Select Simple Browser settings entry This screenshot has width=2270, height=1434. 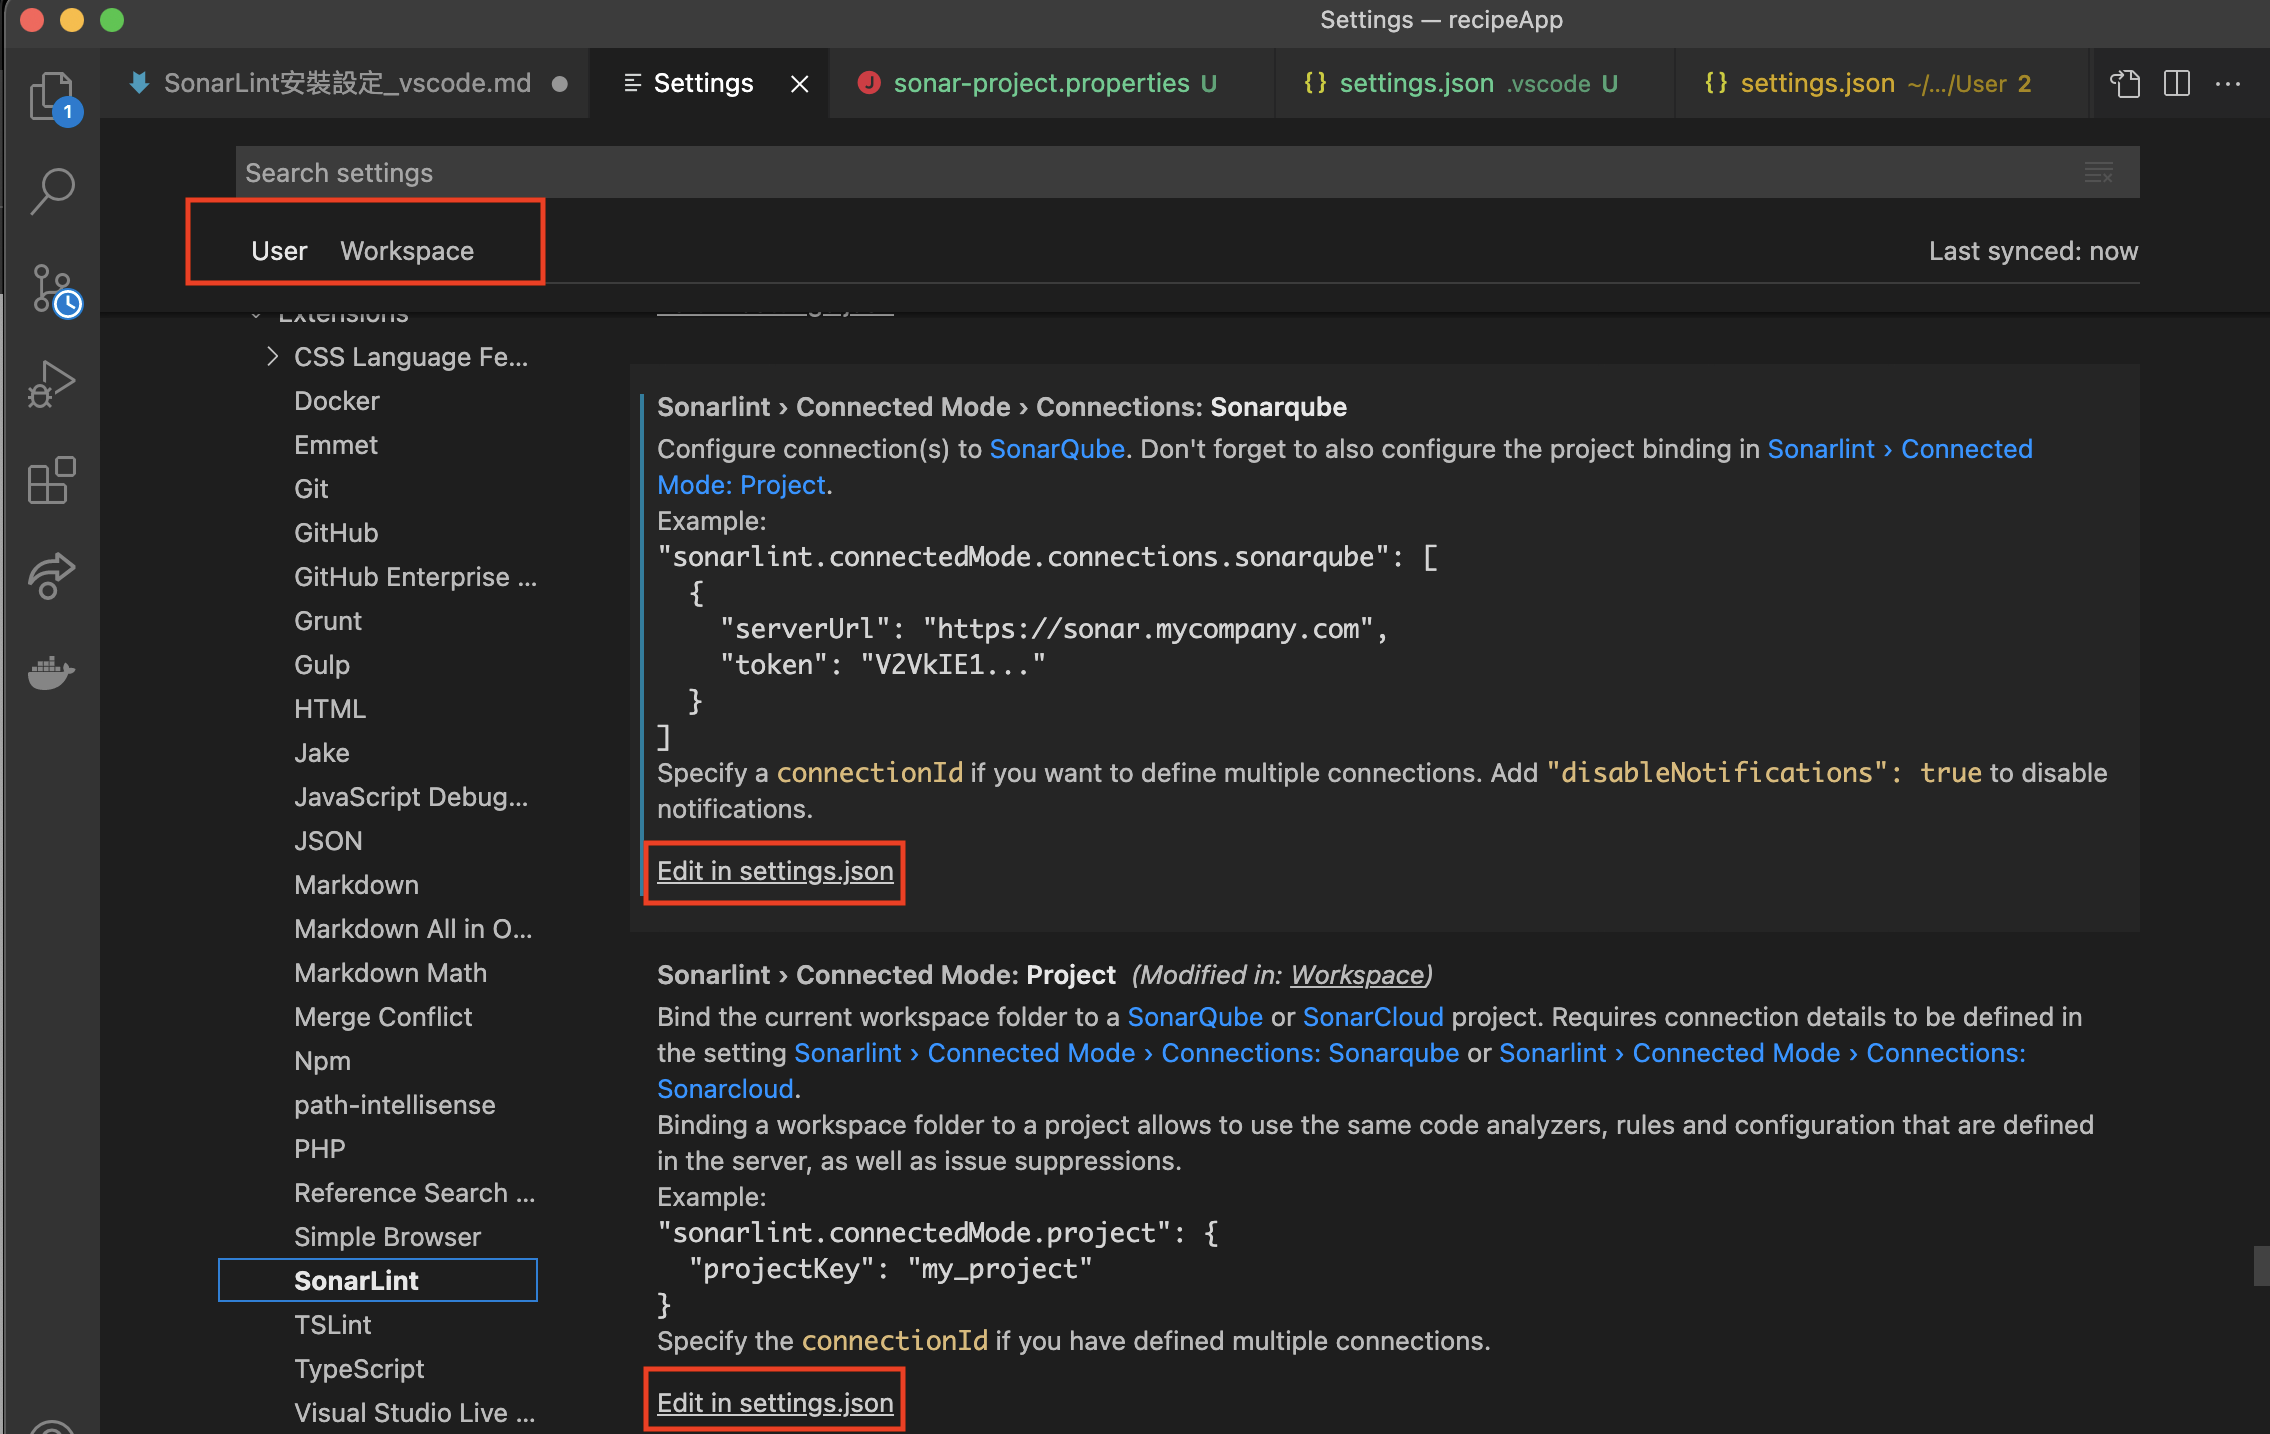tap(387, 1237)
